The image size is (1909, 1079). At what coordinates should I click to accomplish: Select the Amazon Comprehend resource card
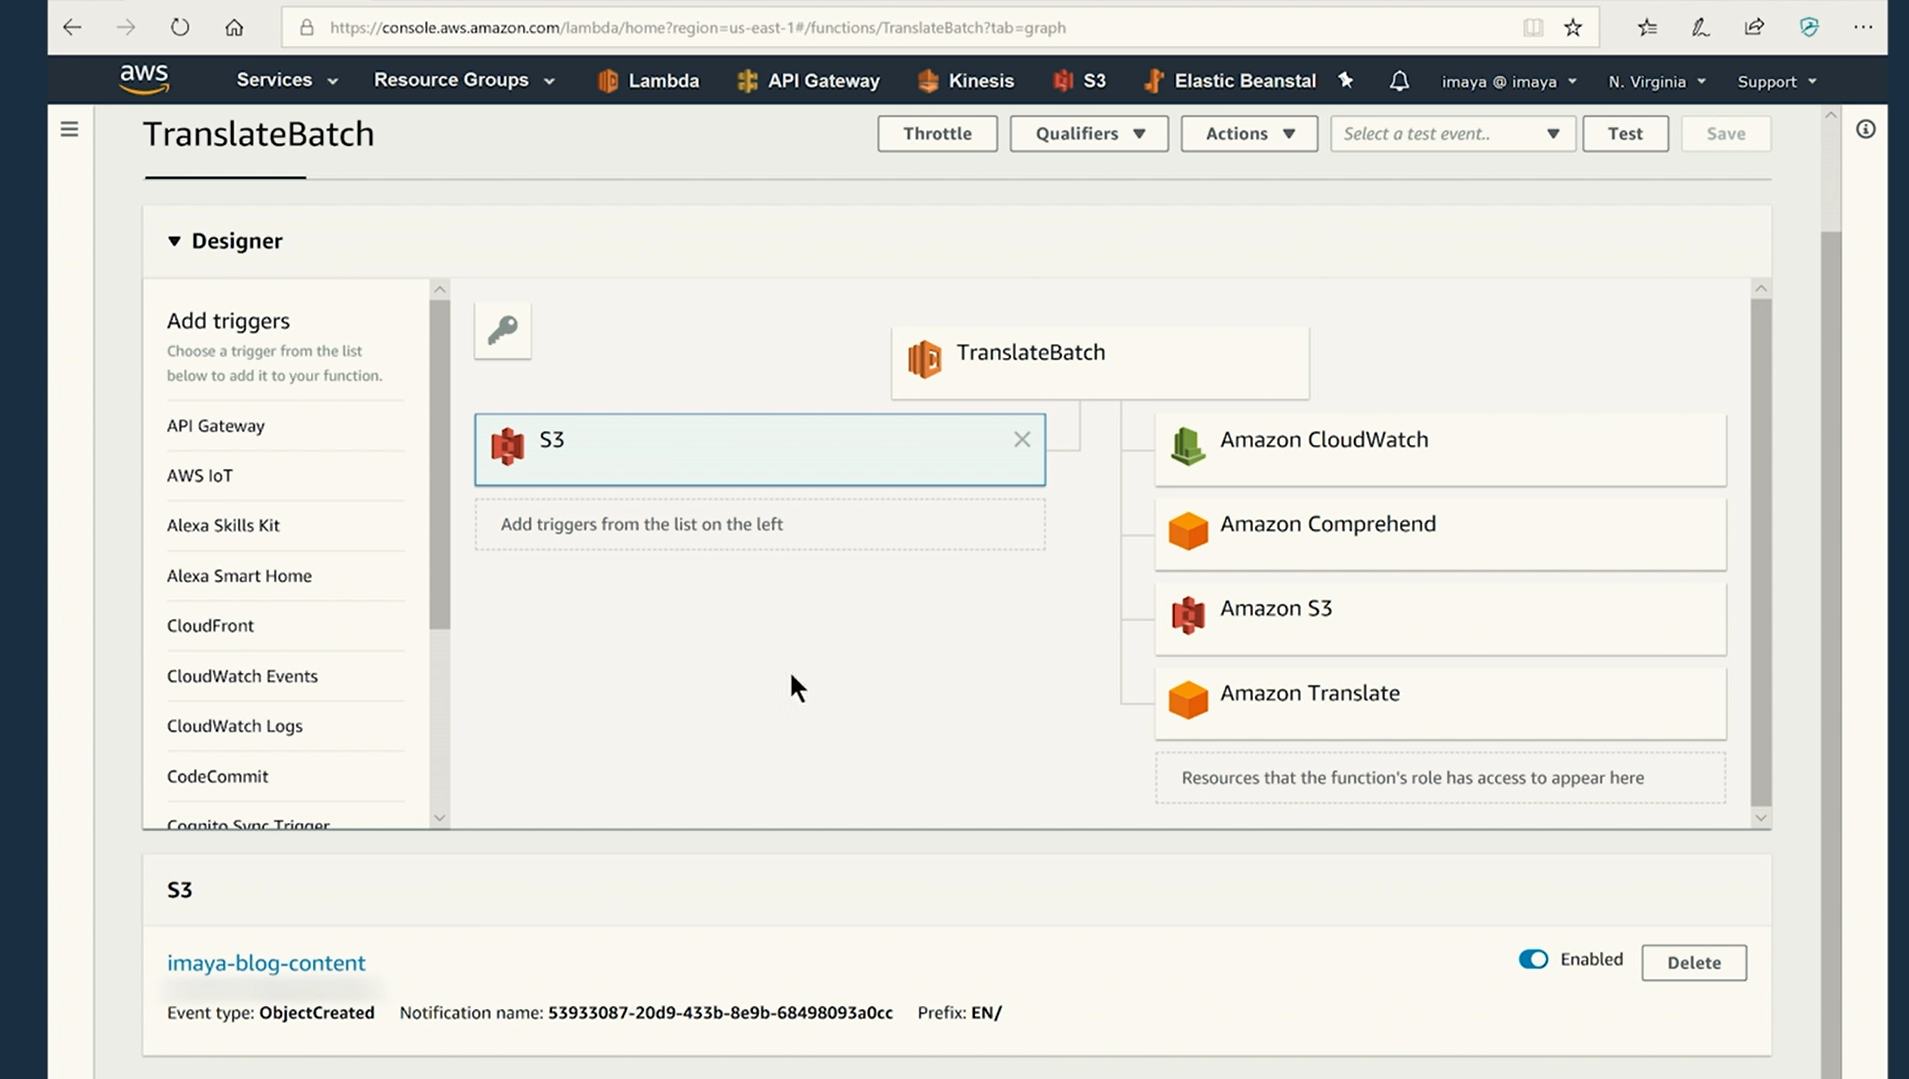pyautogui.click(x=1440, y=534)
